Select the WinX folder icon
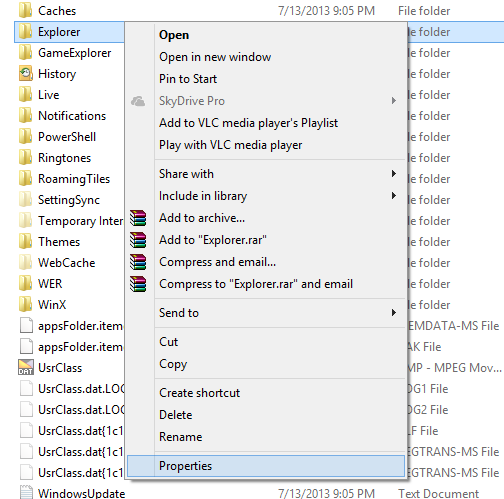504x499 pixels. [26, 305]
